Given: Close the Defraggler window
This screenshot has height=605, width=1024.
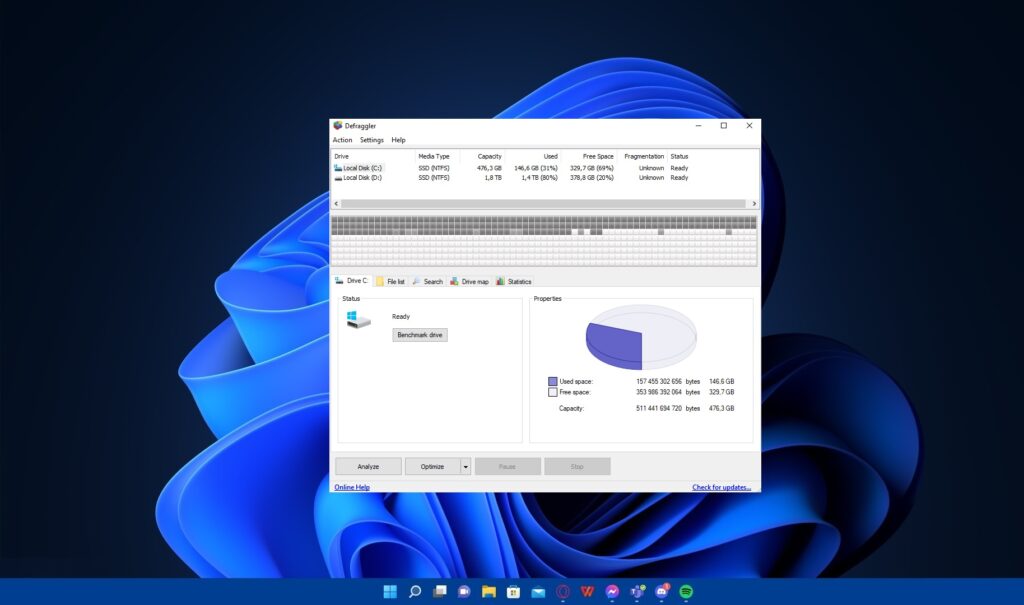Looking at the screenshot, I should click(x=749, y=125).
